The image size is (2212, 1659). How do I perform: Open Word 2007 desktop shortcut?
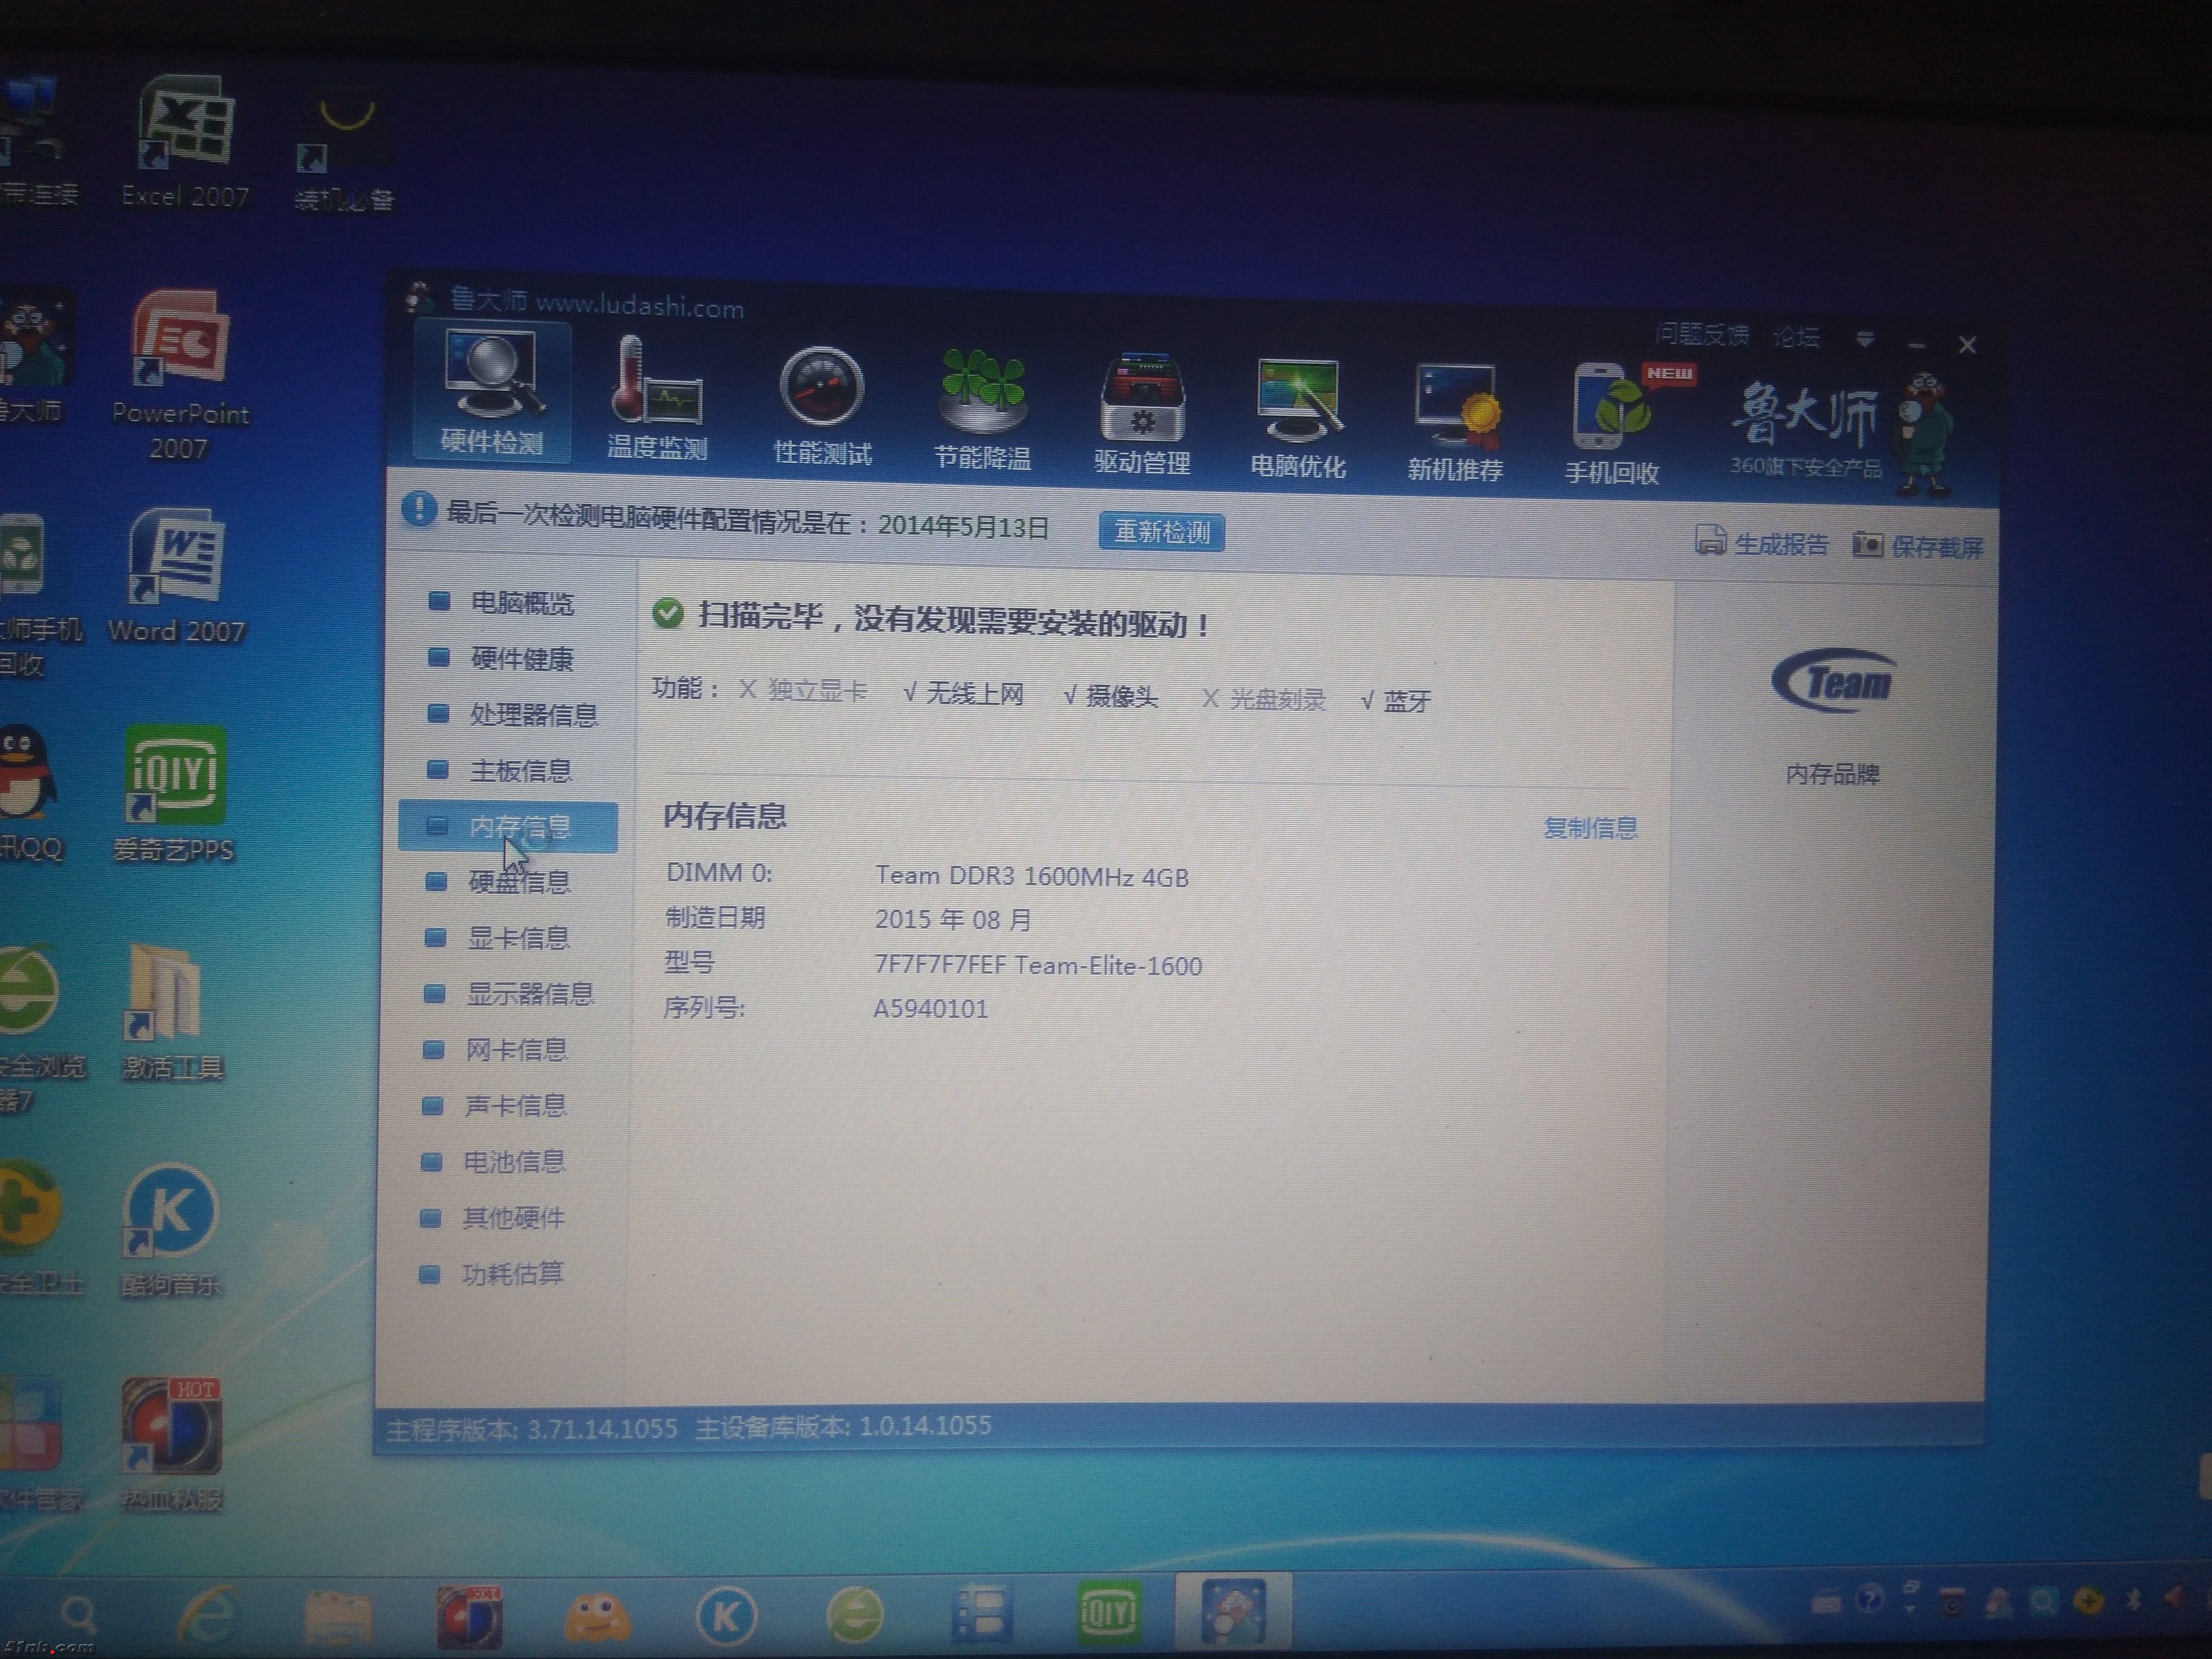pos(176,576)
